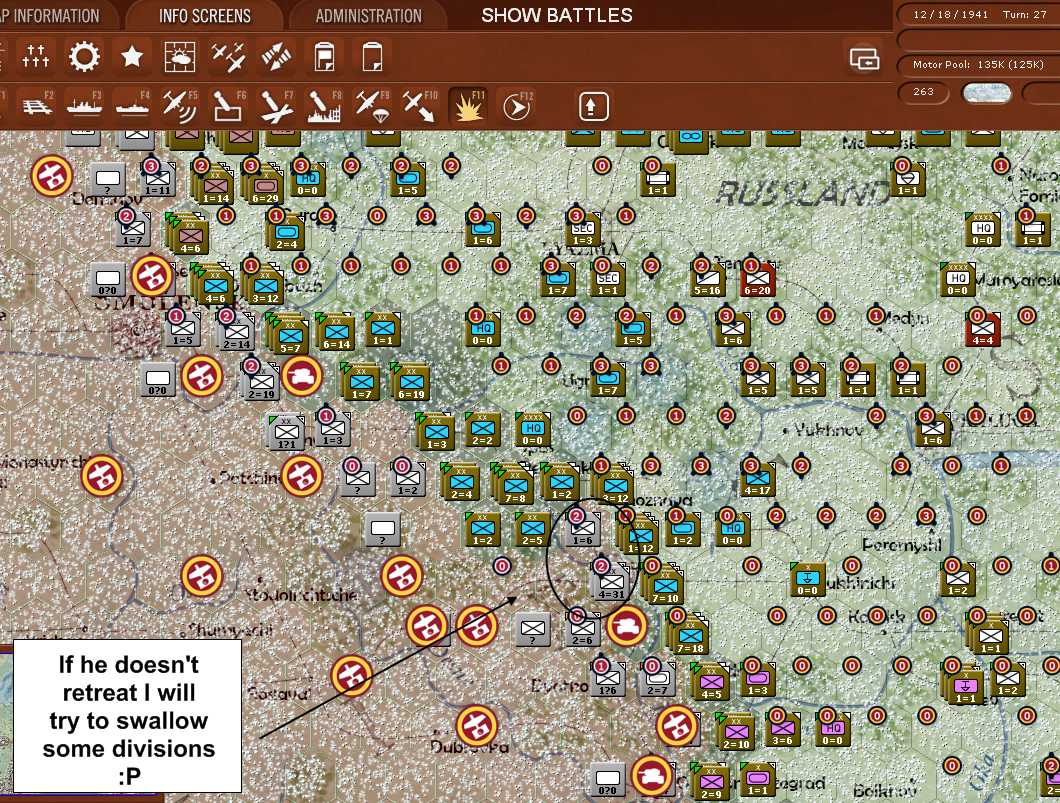1060x803 pixels.
Task: Toggle air transfer mode F10
Action: tap(420, 105)
